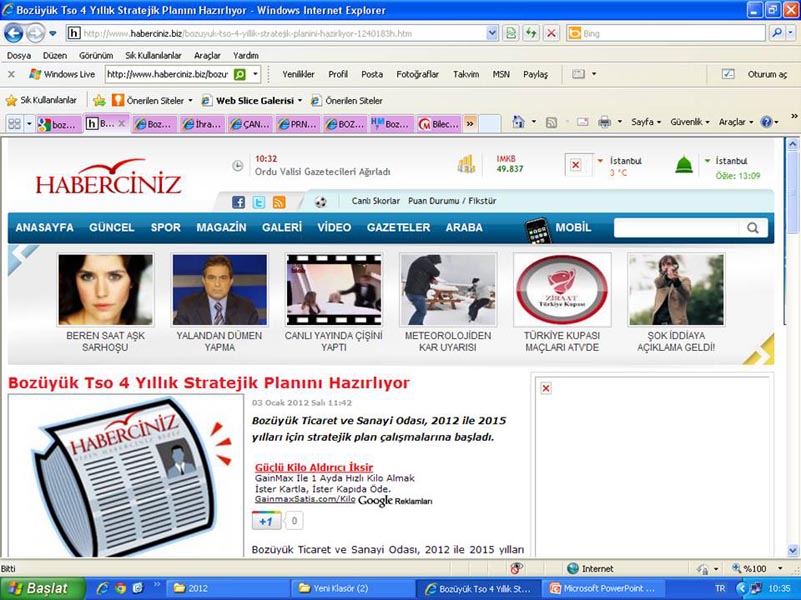Open Internet Explorer from quick launch
Viewport: 801px width, 600px height.
coord(103,588)
